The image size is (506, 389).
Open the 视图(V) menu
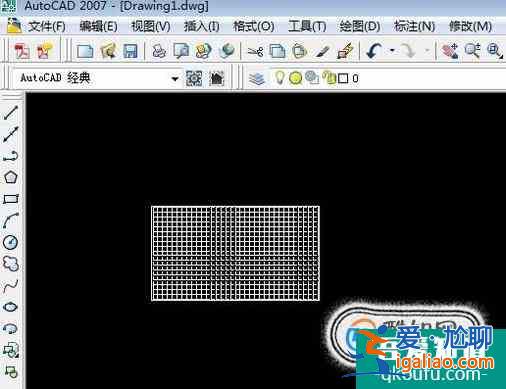click(x=151, y=26)
